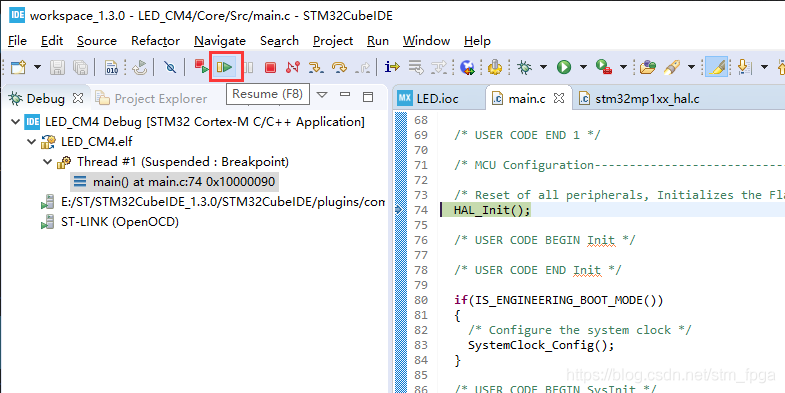The image size is (785, 393).
Task: Click the globe web browser toolbar icon
Action: [468, 67]
